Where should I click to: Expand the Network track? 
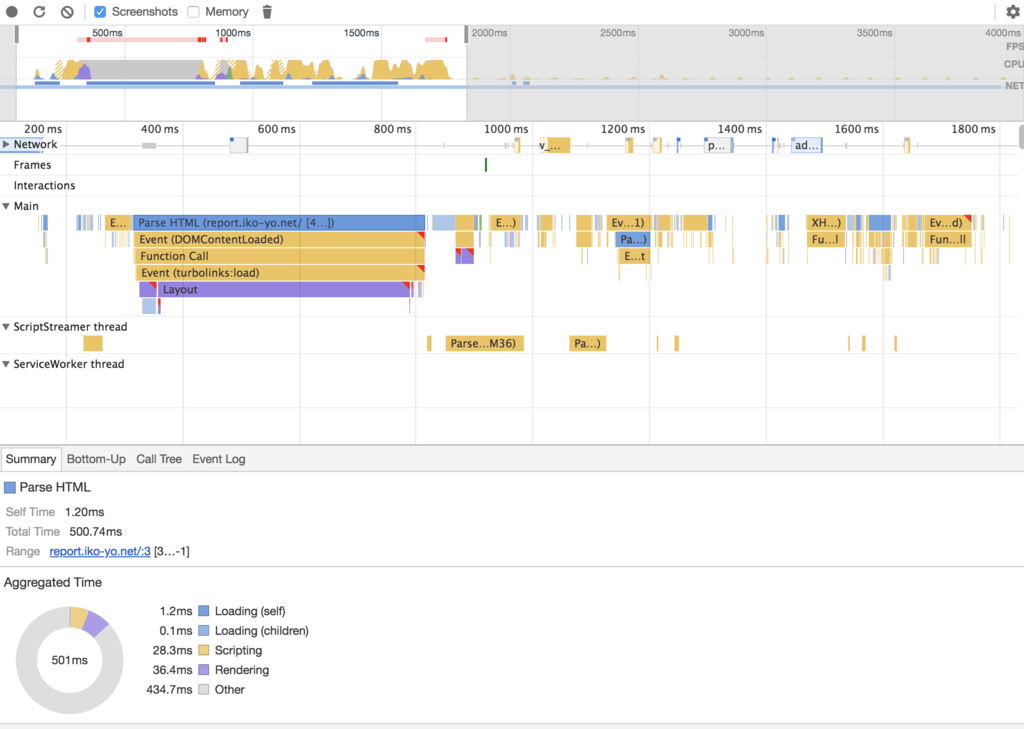[6, 144]
